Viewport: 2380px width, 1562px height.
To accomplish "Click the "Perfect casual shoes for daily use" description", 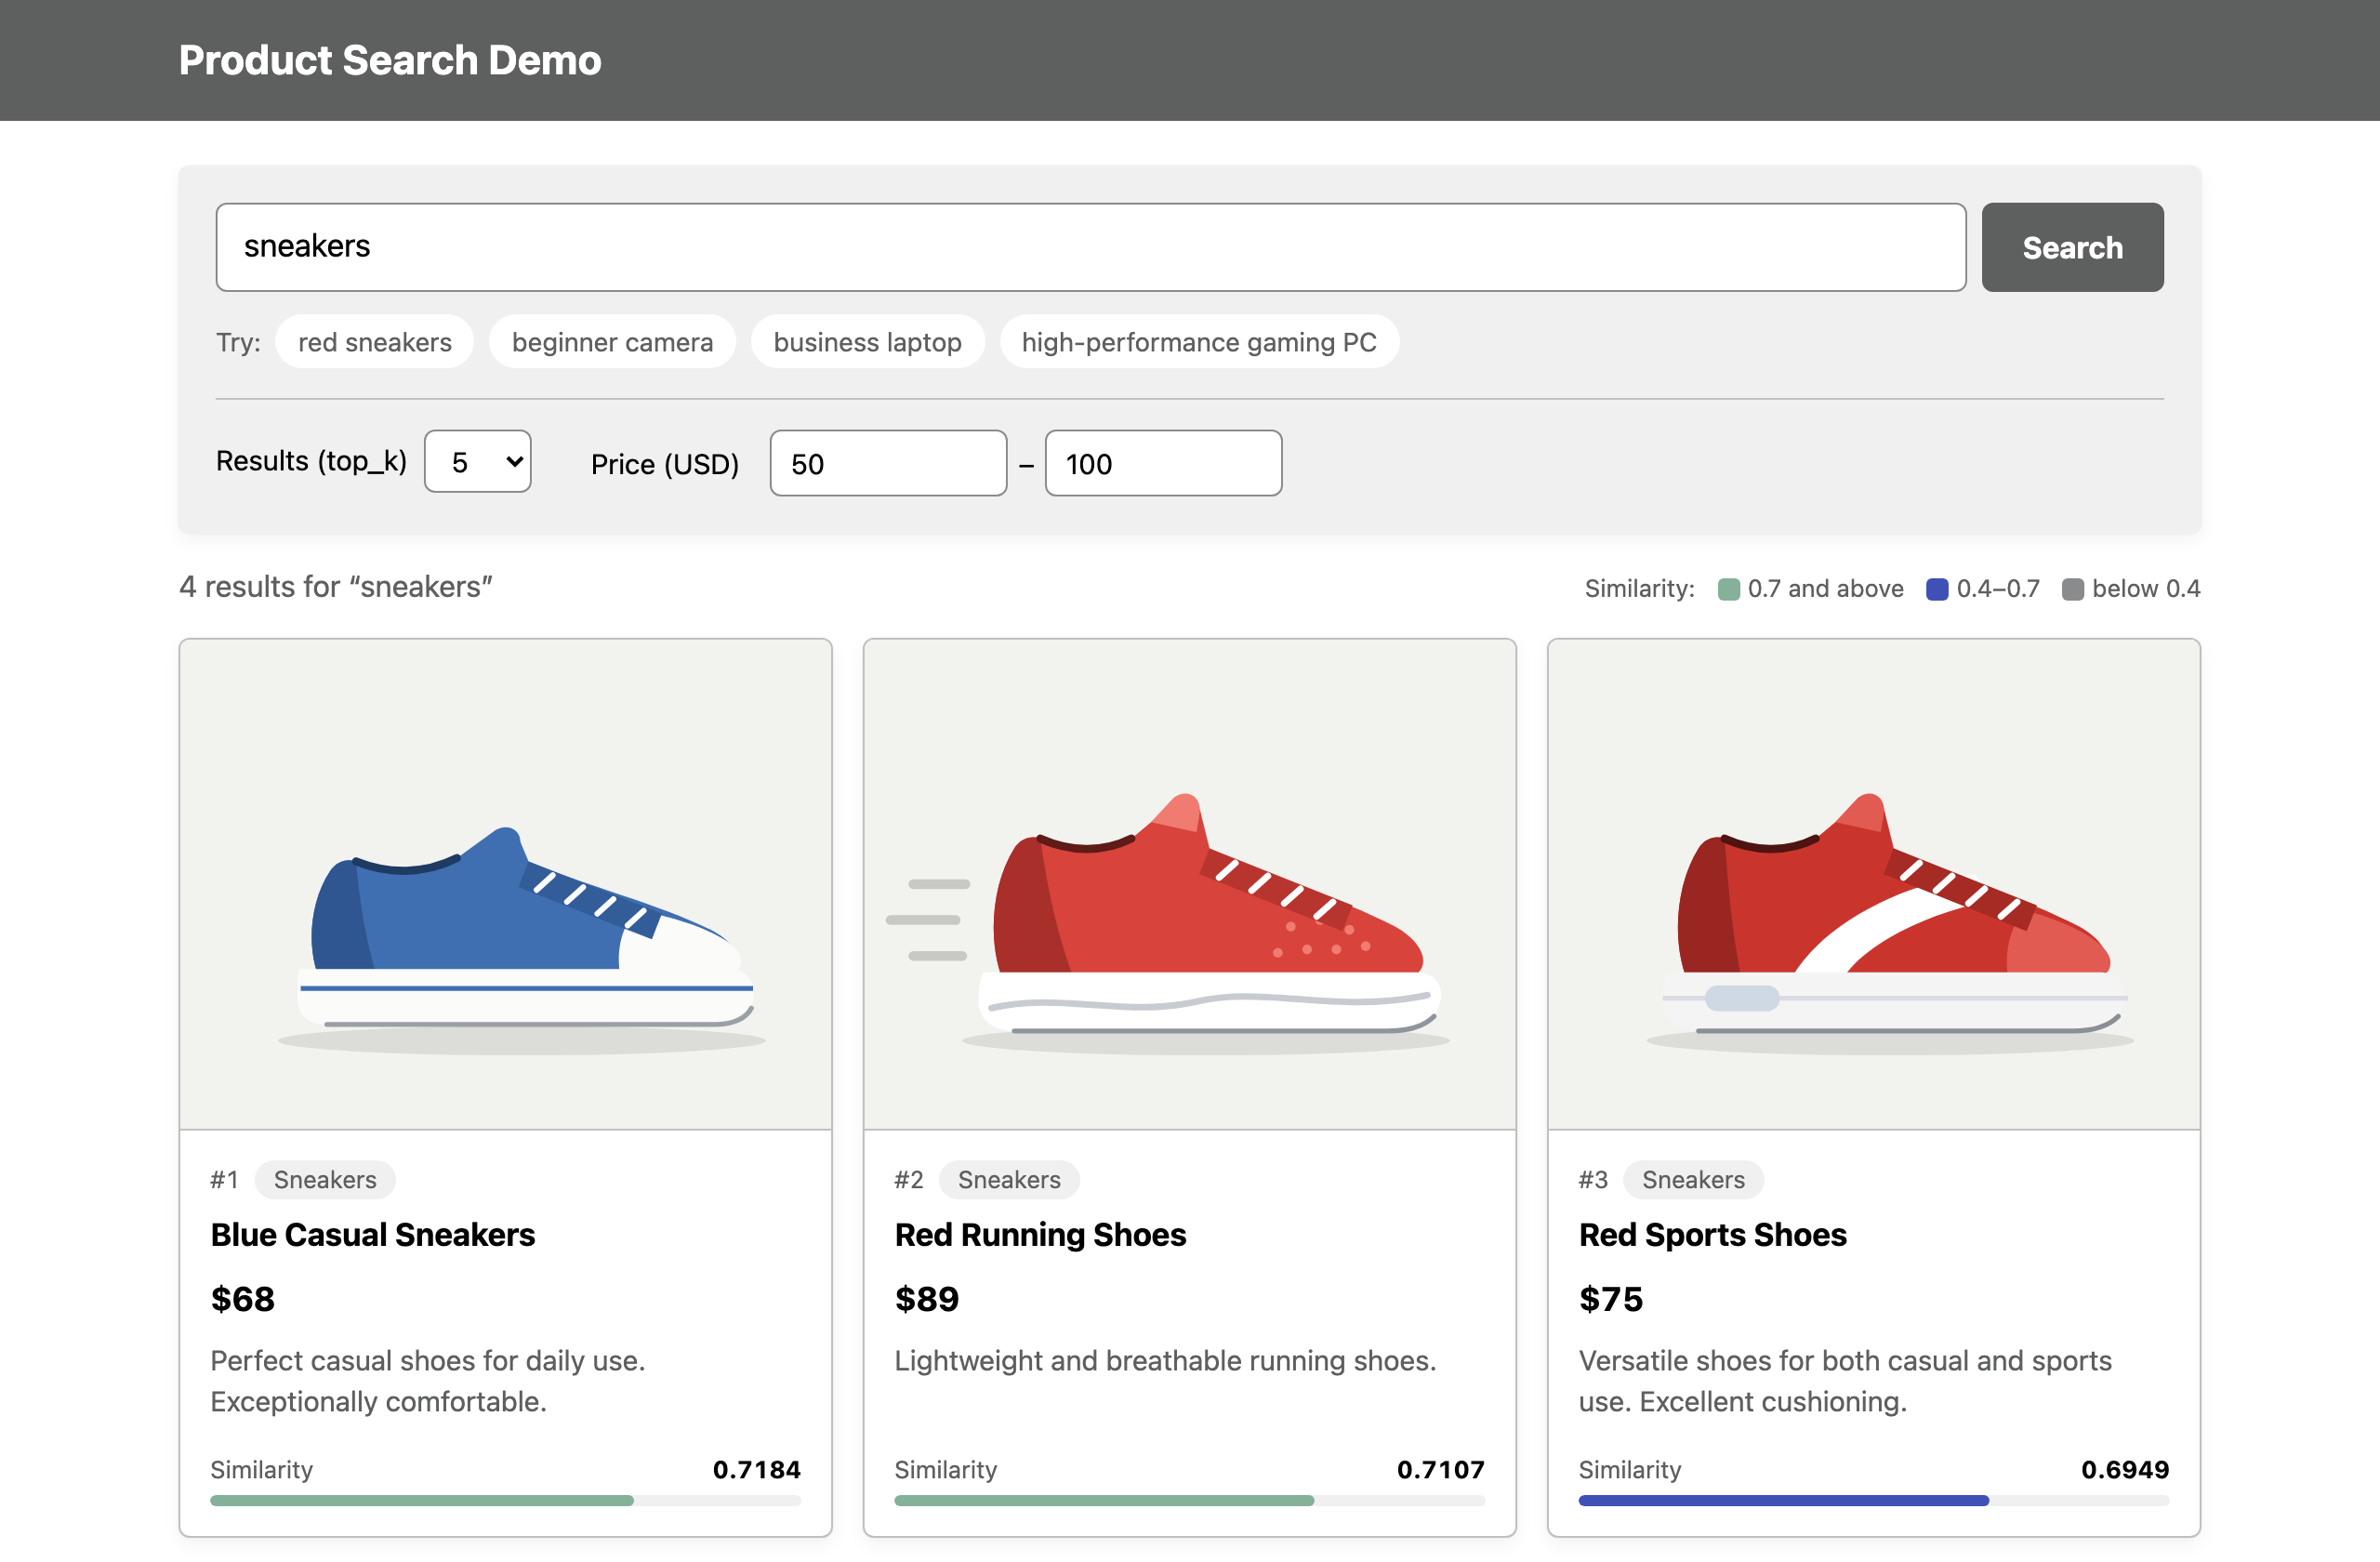I will [x=428, y=1381].
